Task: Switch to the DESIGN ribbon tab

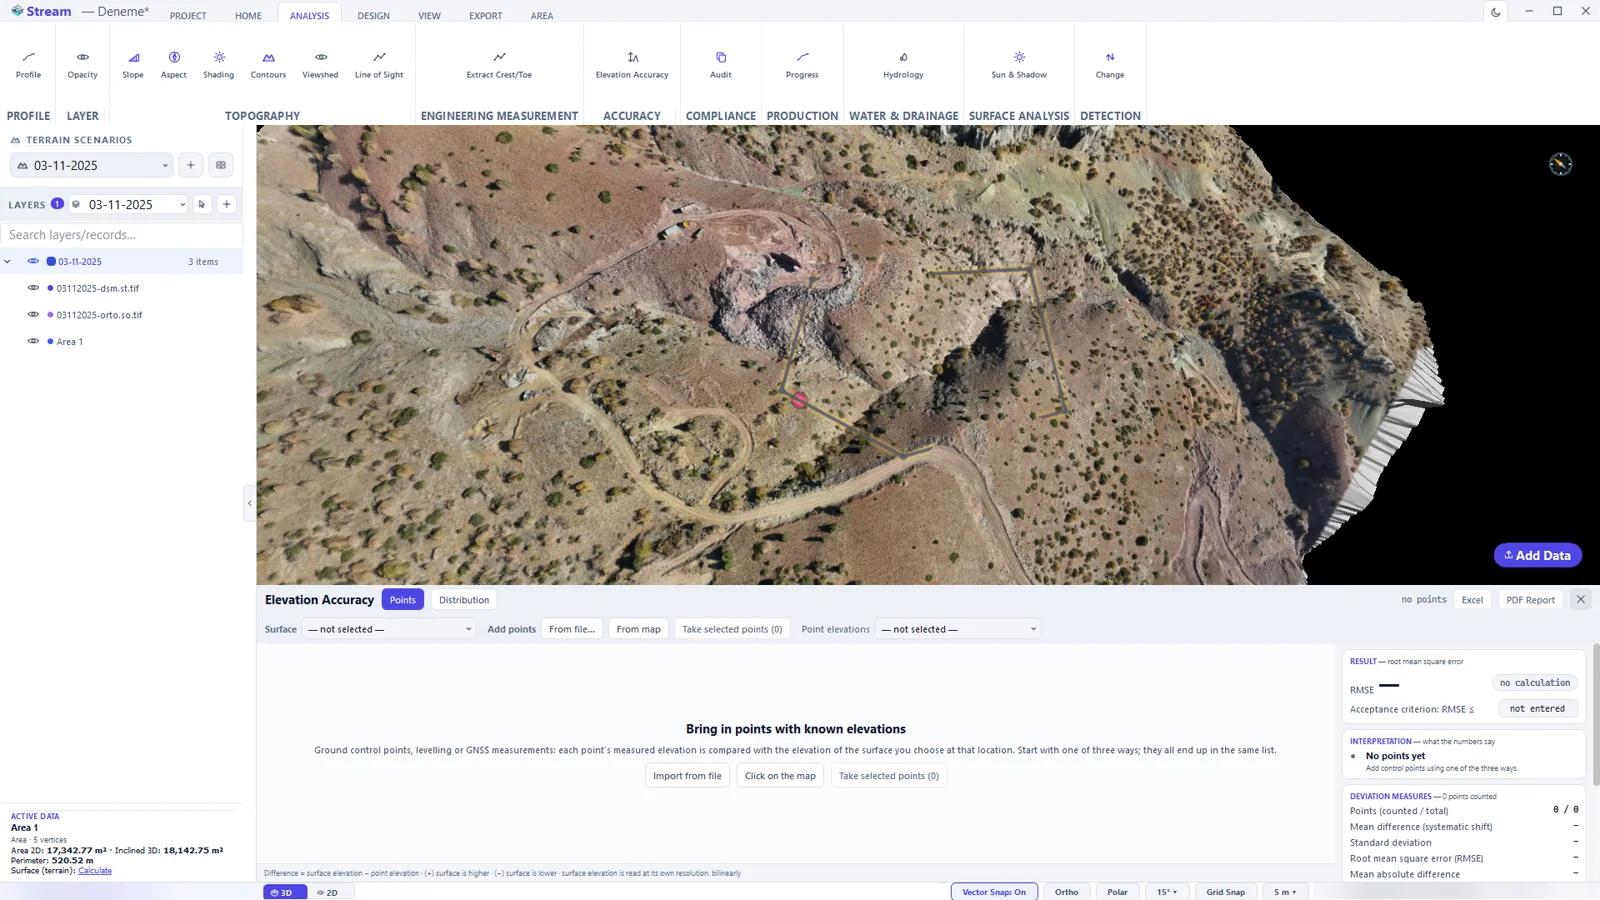Action: click(374, 16)
